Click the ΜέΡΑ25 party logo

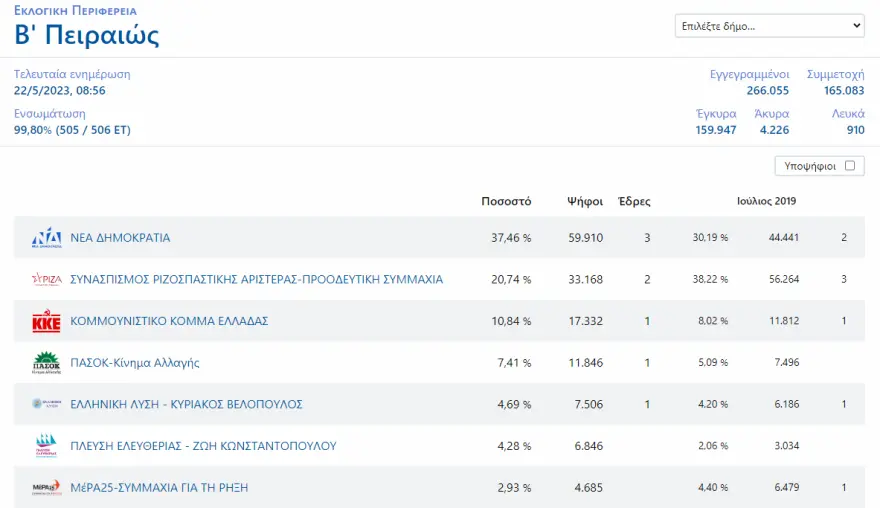coord(46,488)
